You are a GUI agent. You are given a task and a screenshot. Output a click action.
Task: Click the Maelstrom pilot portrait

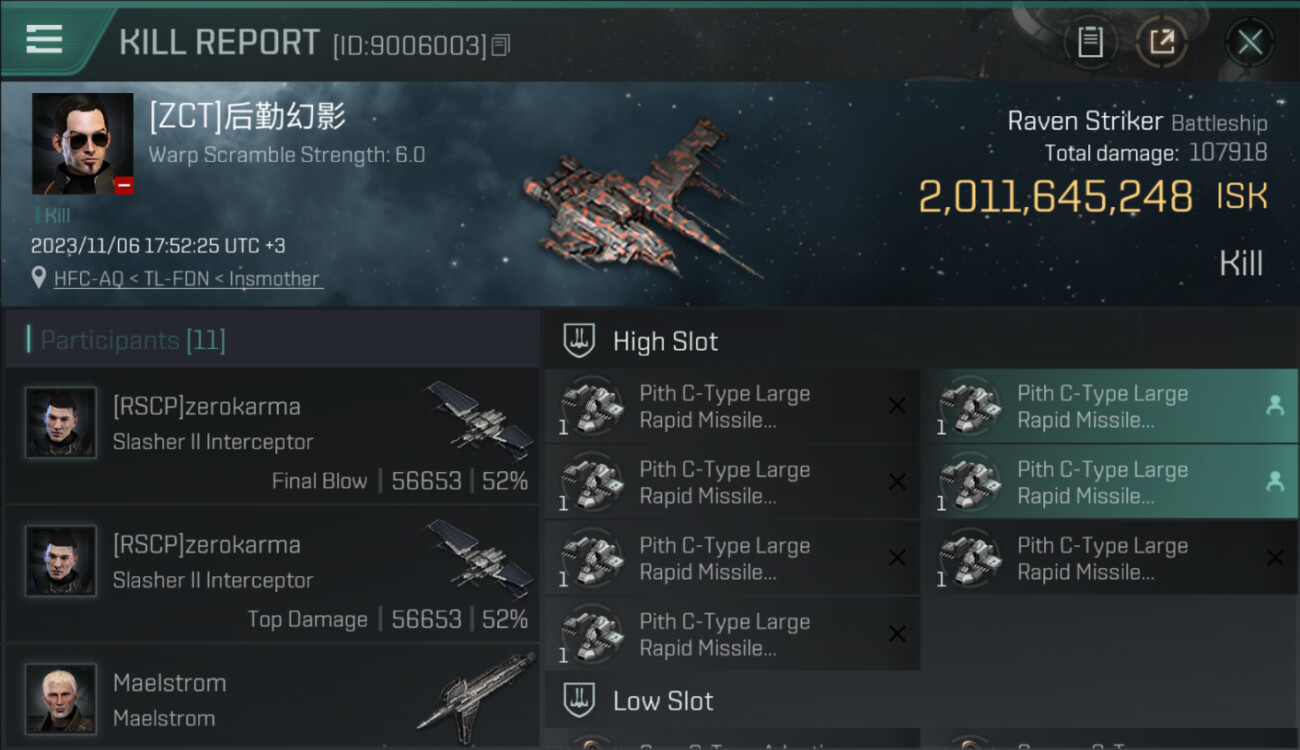pos(61,698)
